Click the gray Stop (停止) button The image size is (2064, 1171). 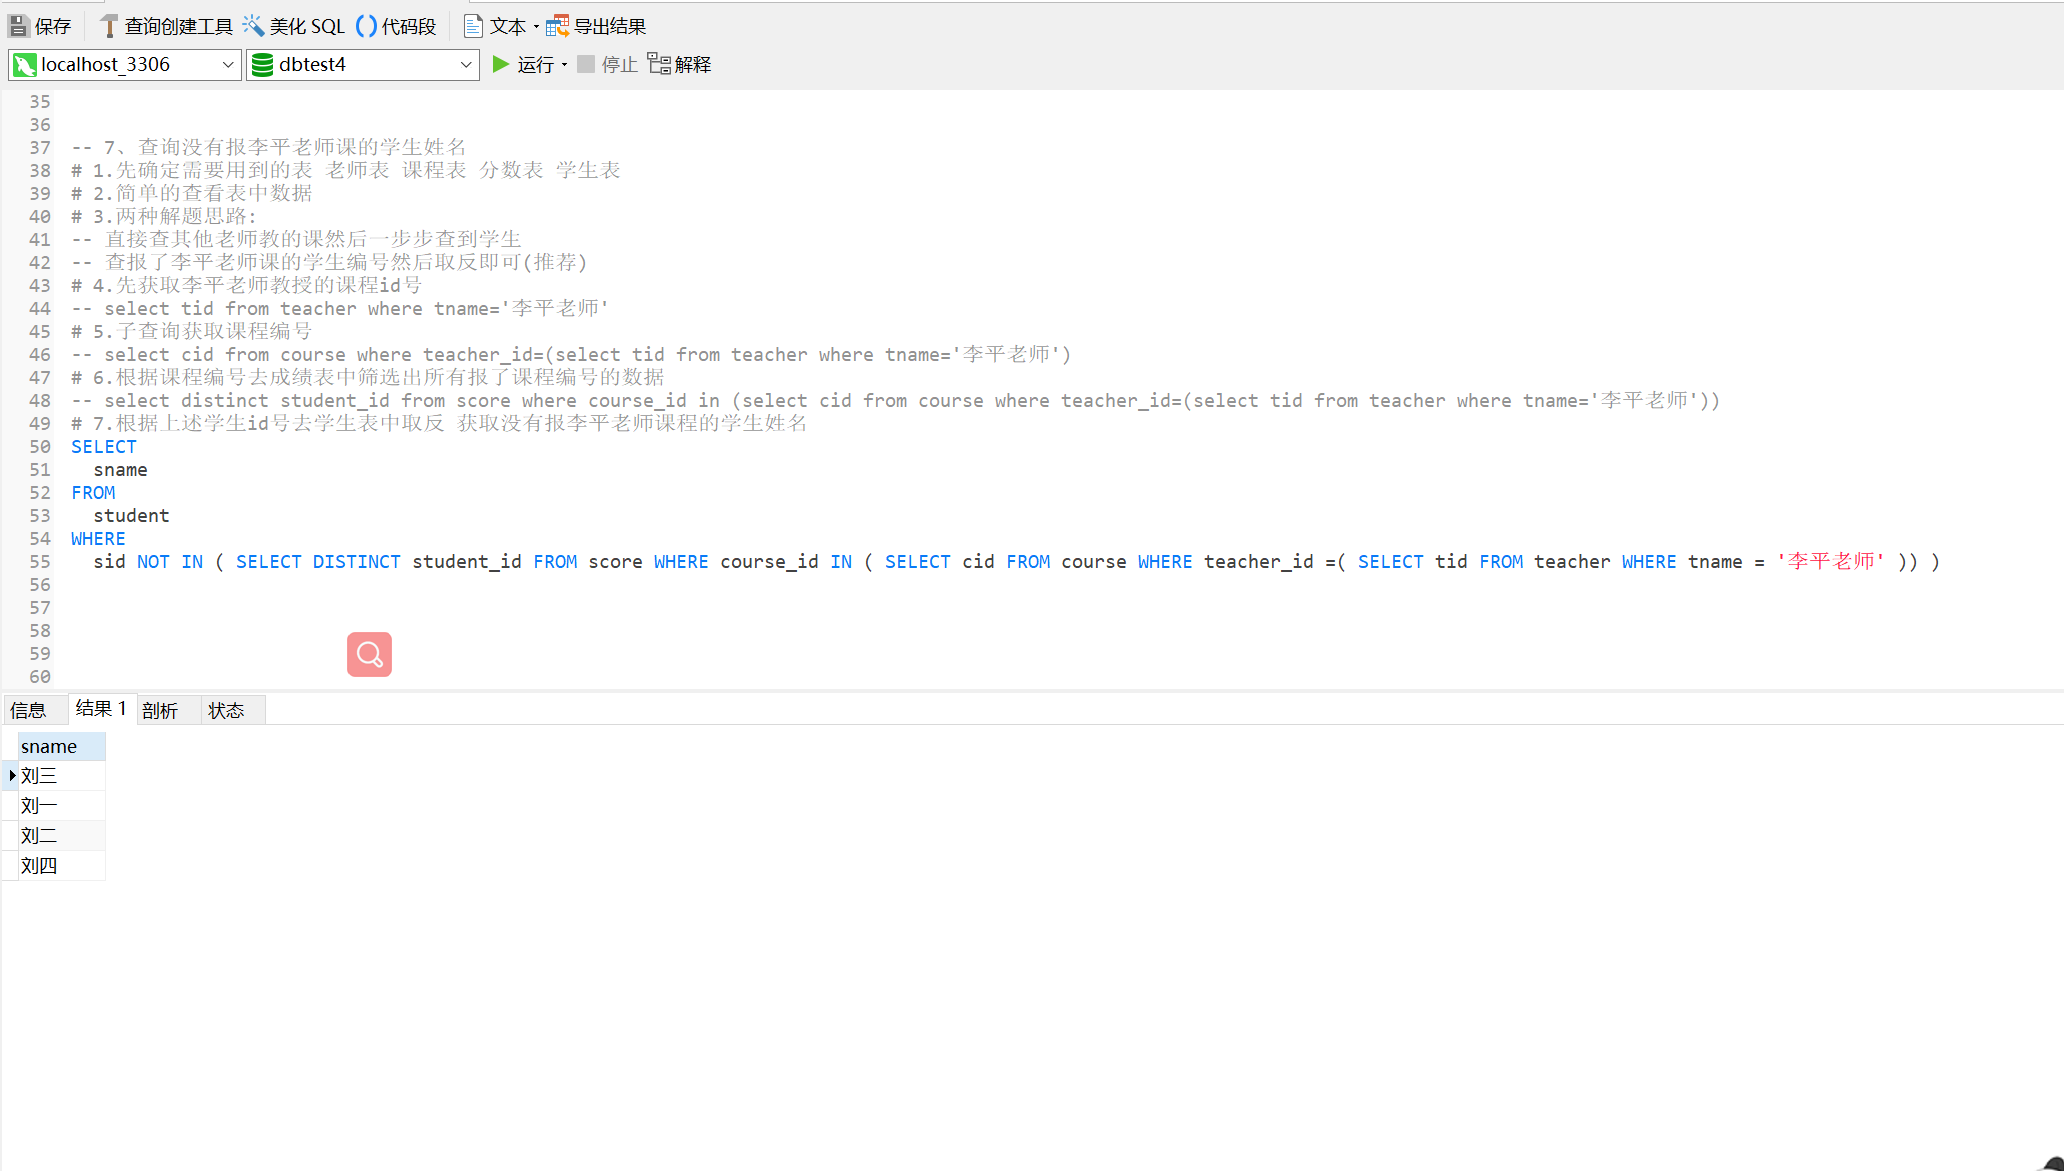[587, 64]
